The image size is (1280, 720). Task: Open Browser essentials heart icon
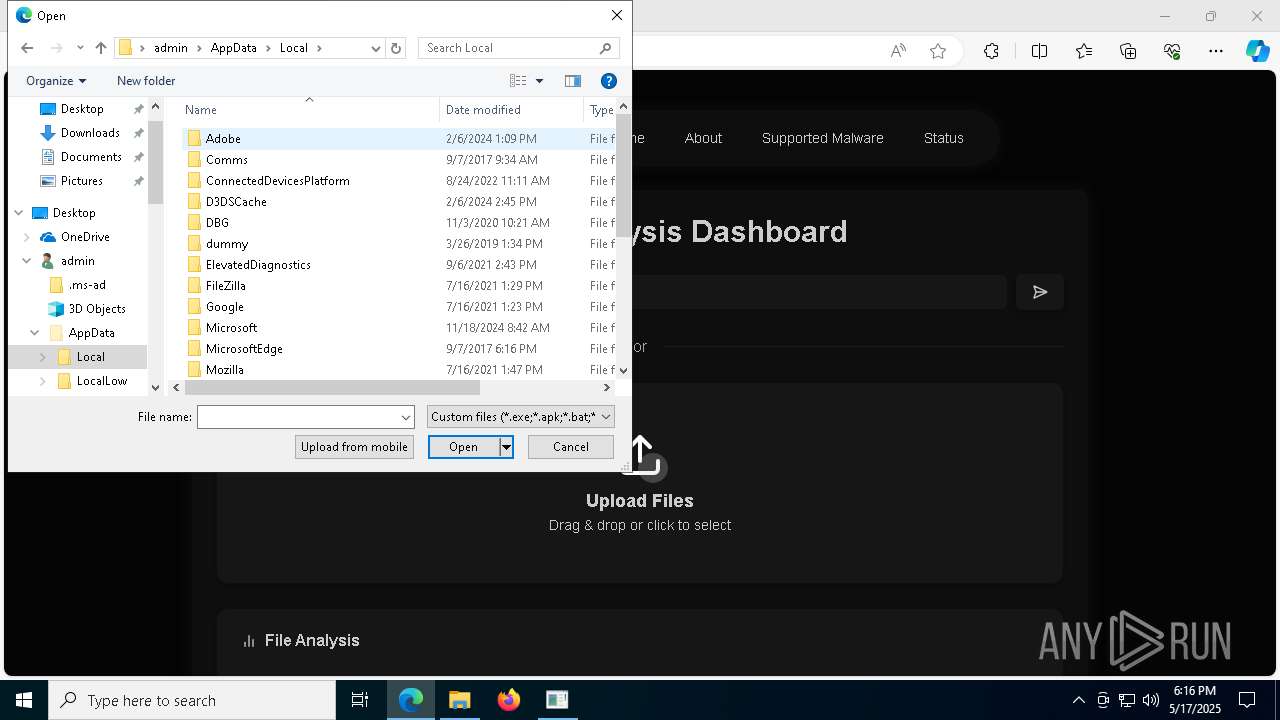pyautogui.click(x=1172, y=51)
